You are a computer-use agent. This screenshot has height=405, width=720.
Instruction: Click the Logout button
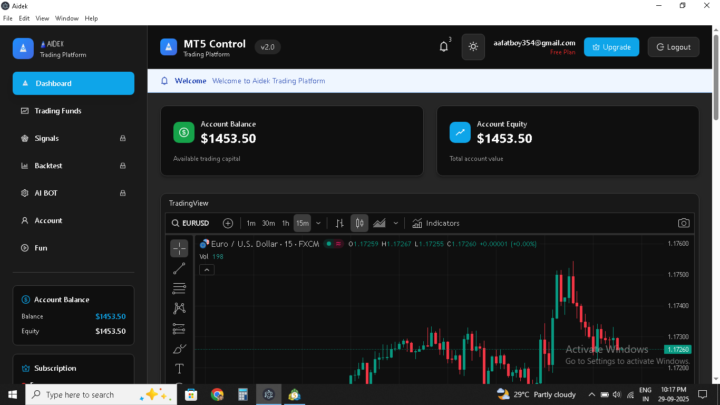[x=673, y=47]
